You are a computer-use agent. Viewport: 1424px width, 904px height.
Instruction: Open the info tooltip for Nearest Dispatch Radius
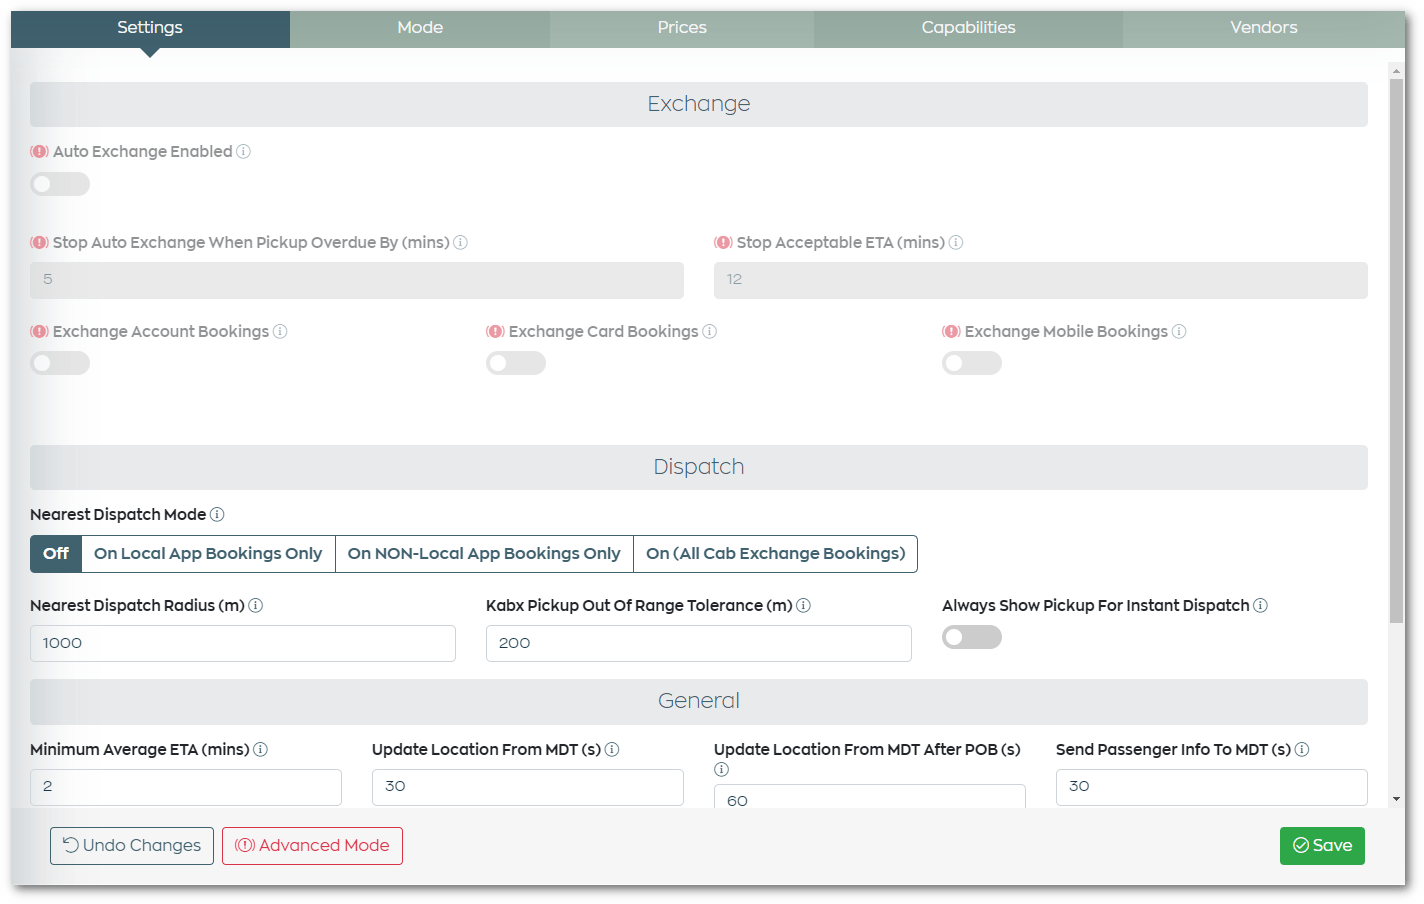click(x=257, y=605)
